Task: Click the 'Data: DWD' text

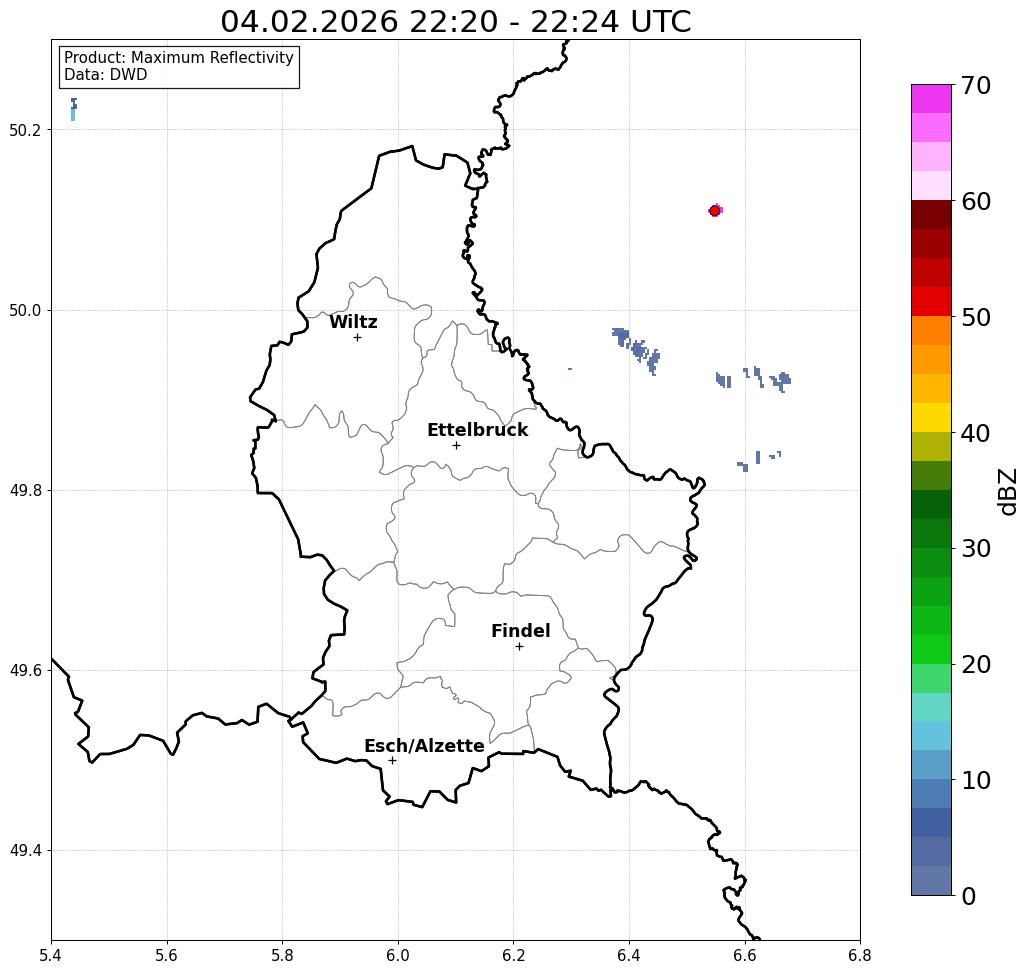Action: [x=106, y=75]
